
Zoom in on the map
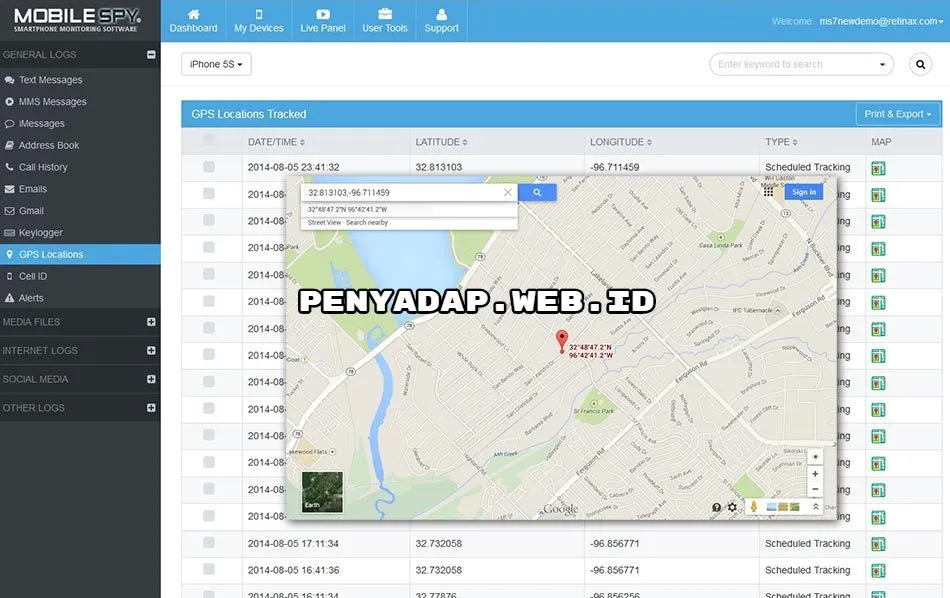pos(815,474)
